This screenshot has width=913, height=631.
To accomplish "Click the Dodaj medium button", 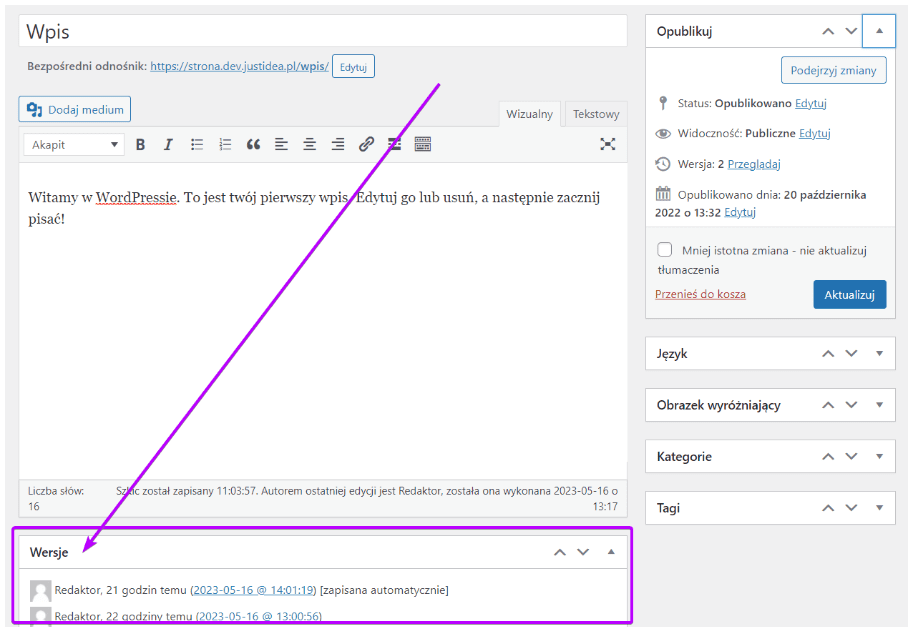I will click(75, 109).
